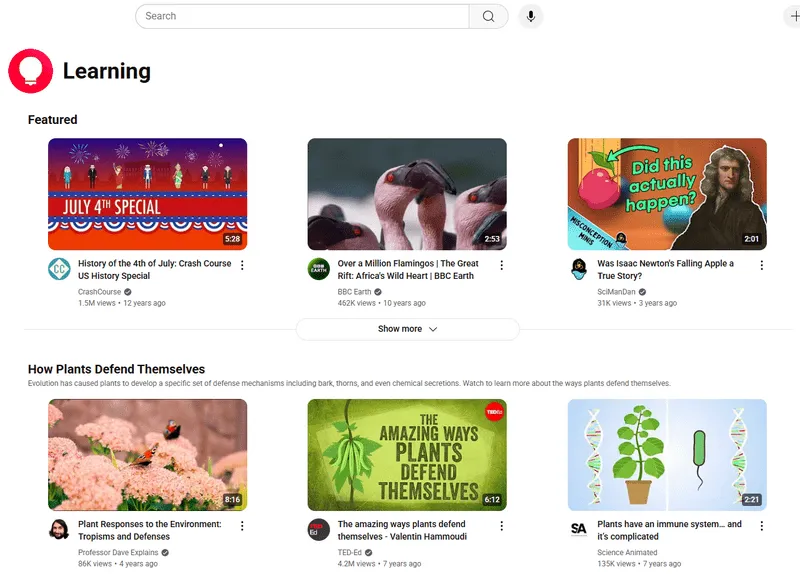Go to Science Animated channel link

[627, 553]
